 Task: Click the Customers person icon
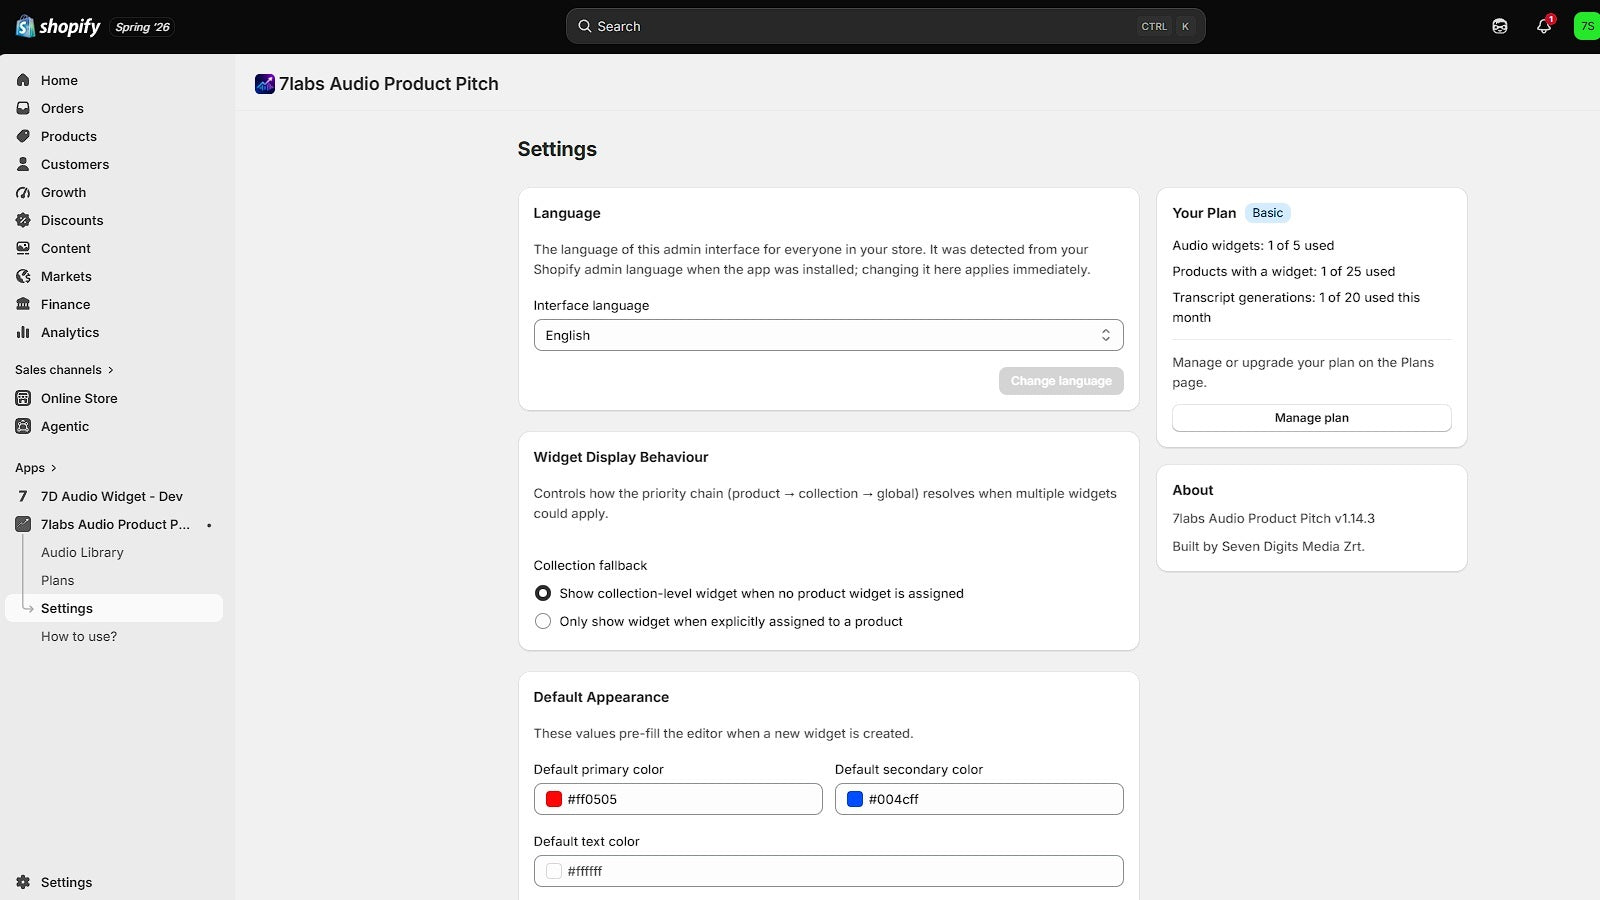click(23, 164)
